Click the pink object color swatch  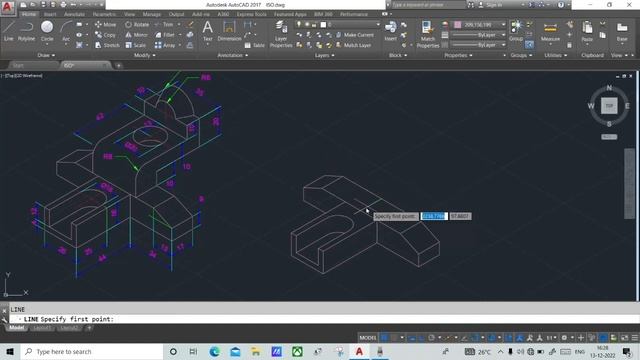(458, 24)
